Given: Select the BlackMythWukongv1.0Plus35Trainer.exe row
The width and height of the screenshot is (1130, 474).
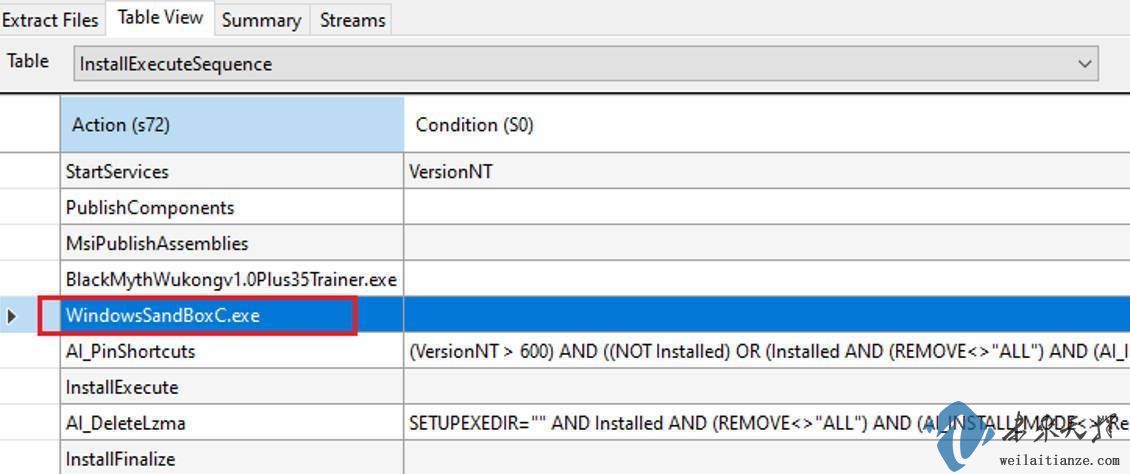Looking at the screenshot, I should [232, 280].
